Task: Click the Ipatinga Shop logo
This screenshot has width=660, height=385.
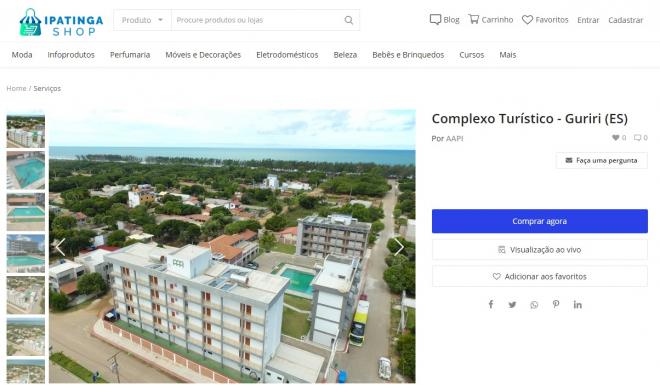Action: point(61,22)
